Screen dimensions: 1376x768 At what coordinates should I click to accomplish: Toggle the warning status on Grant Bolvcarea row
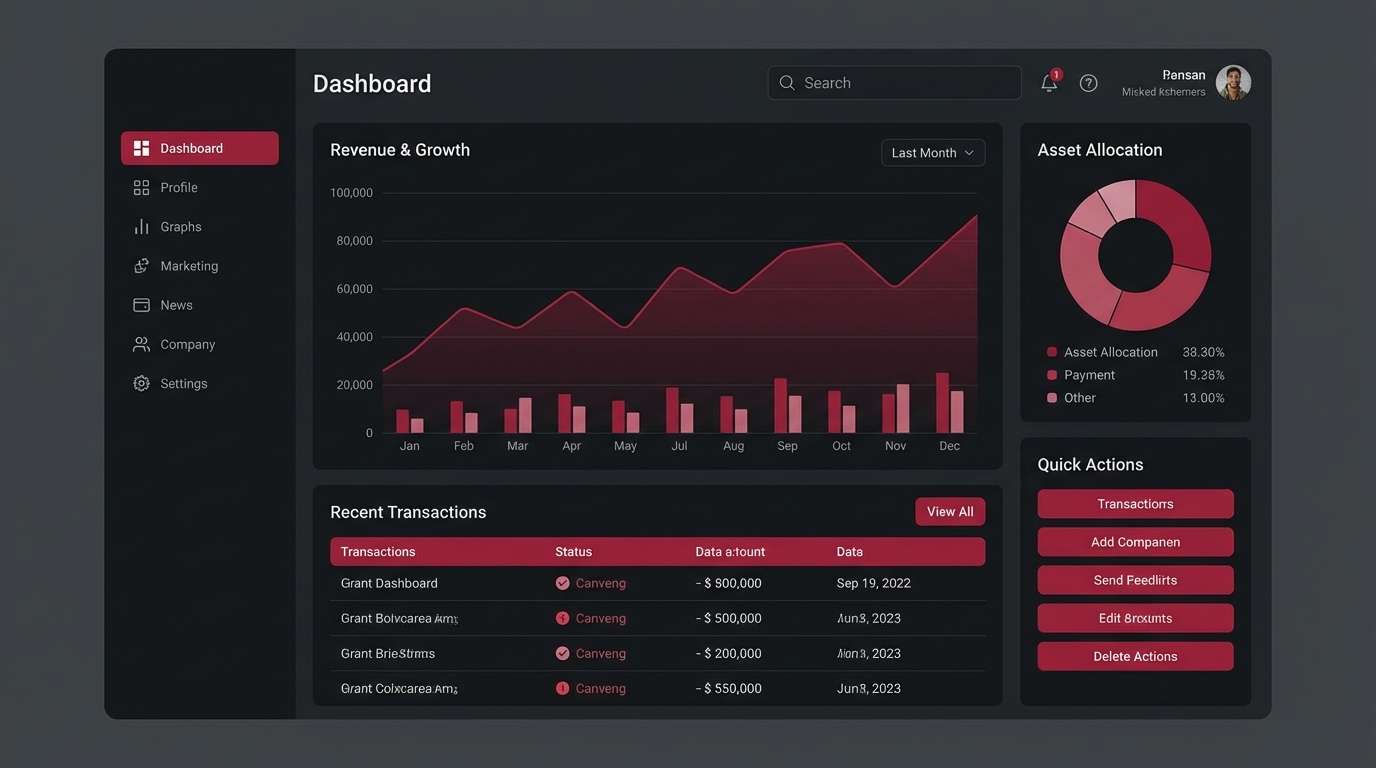pos(561,617)
